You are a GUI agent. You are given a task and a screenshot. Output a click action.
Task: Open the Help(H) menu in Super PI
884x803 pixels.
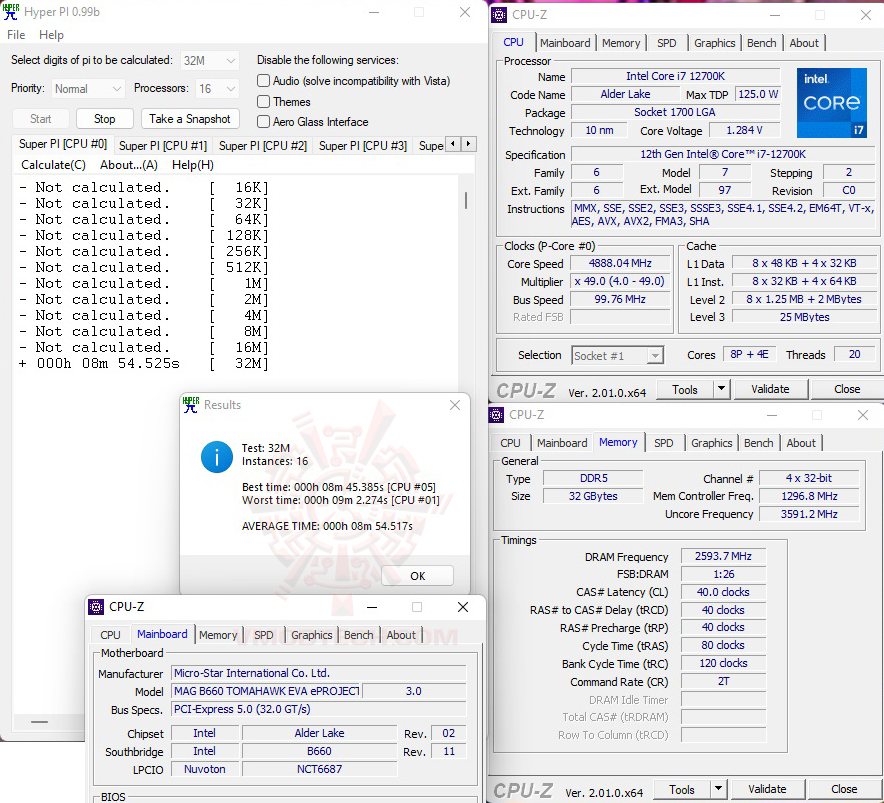(193, 165)
